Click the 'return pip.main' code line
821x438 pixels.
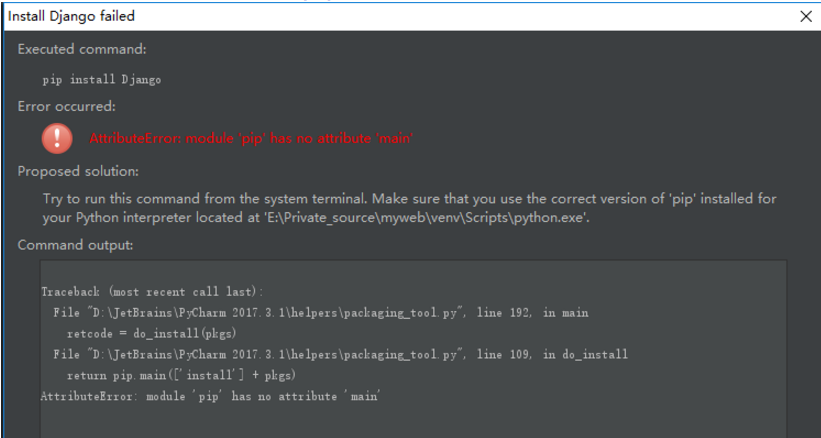(x=182, y=376)
